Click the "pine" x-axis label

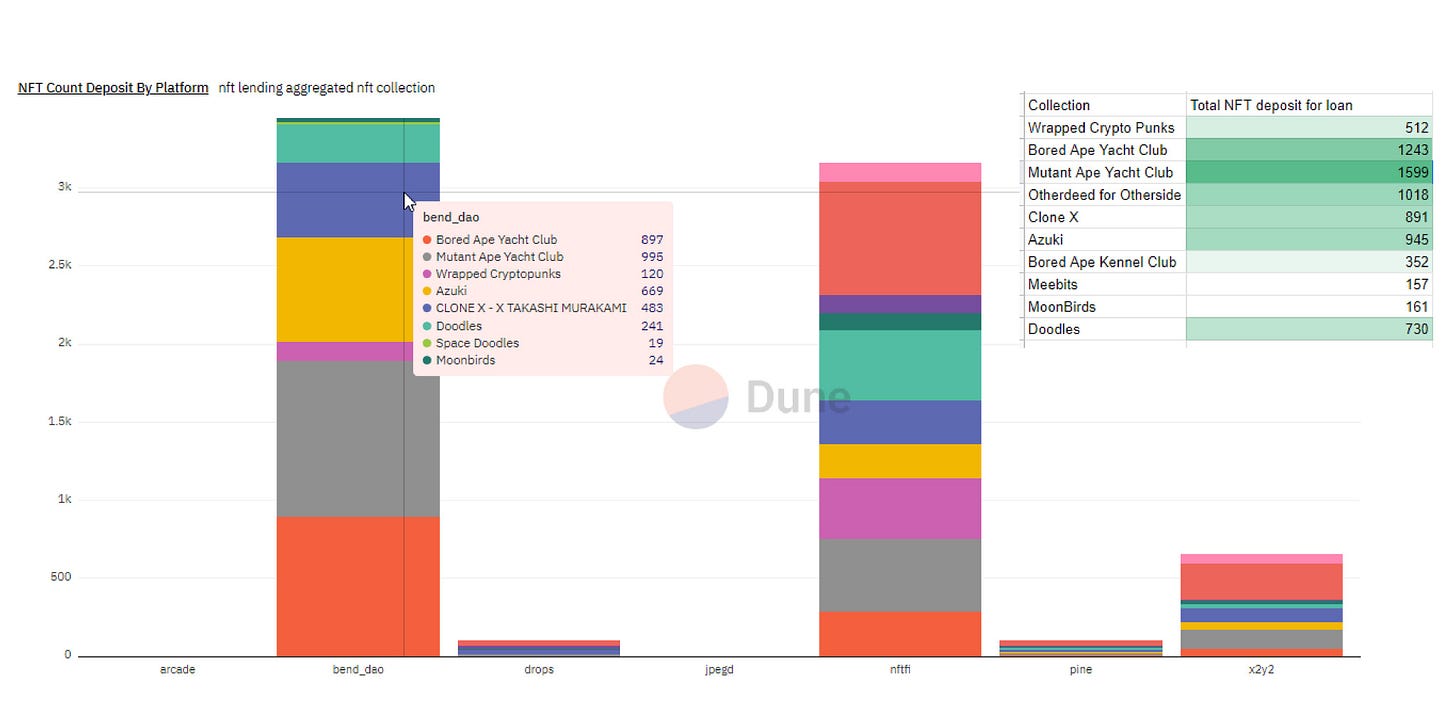click(x=1081, y=671)
